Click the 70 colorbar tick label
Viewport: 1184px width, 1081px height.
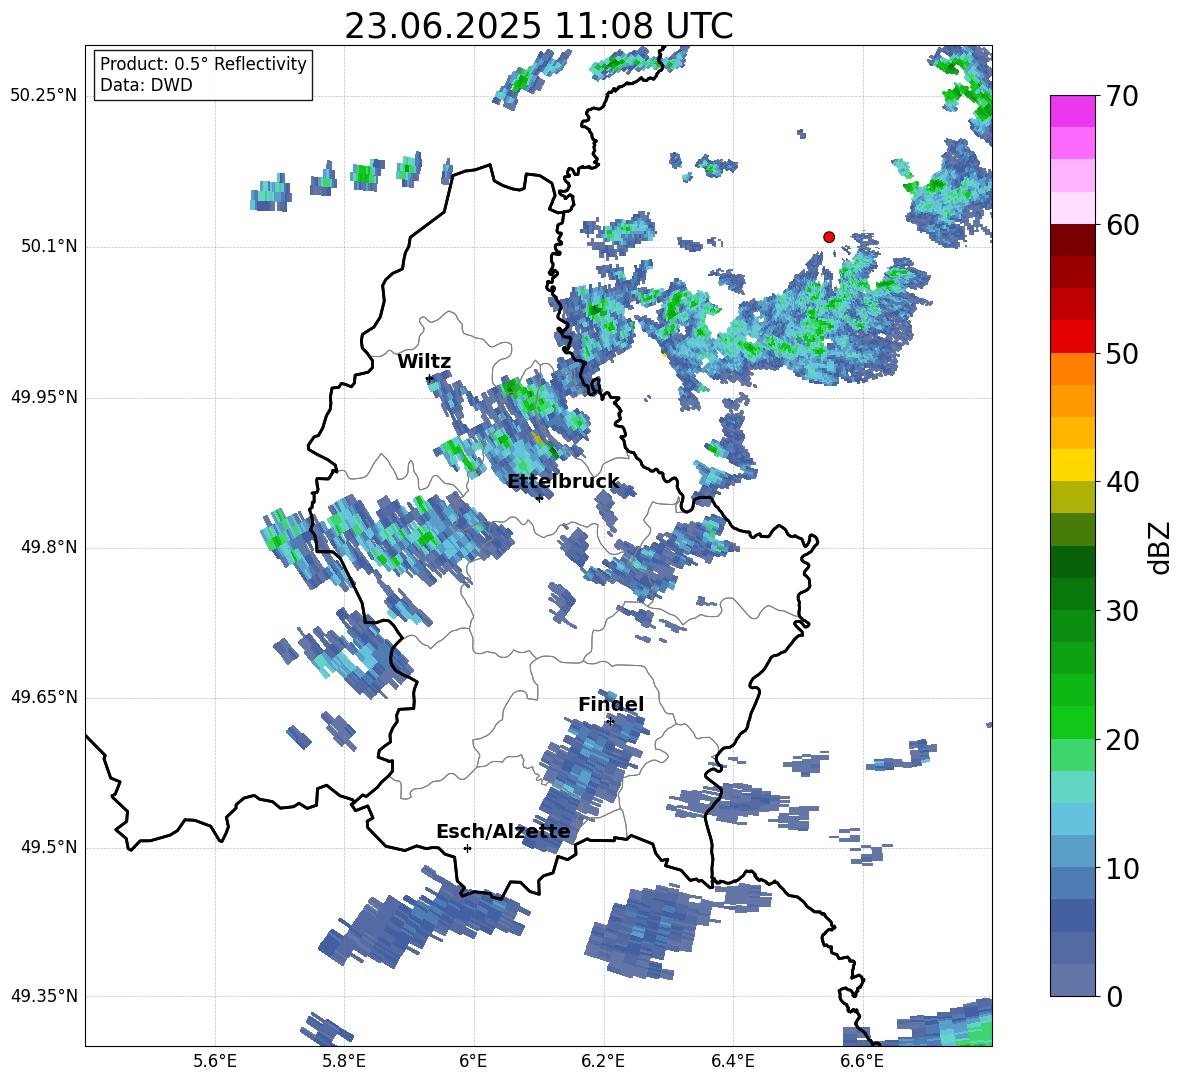click(x=1122, y=96)
